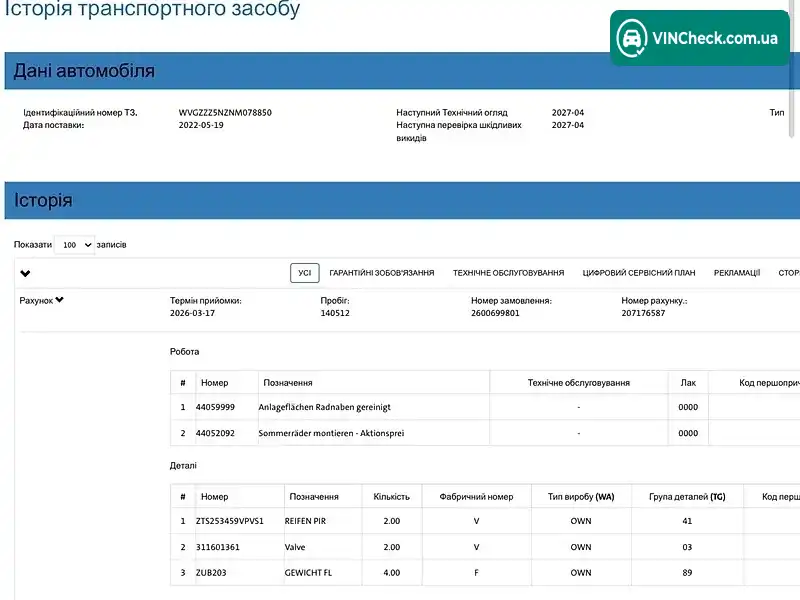Viewport: 800px width, 600px height.
Task: Open the РЕКЛАМАЦІЇ tab
Action: point(737,273)
